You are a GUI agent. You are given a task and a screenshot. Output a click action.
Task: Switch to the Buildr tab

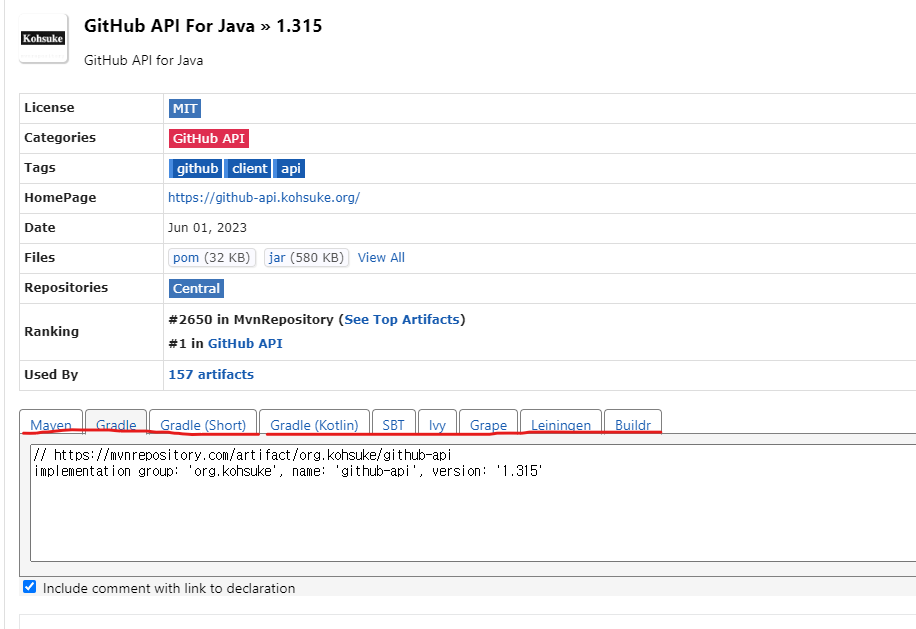tap(633, 422)
